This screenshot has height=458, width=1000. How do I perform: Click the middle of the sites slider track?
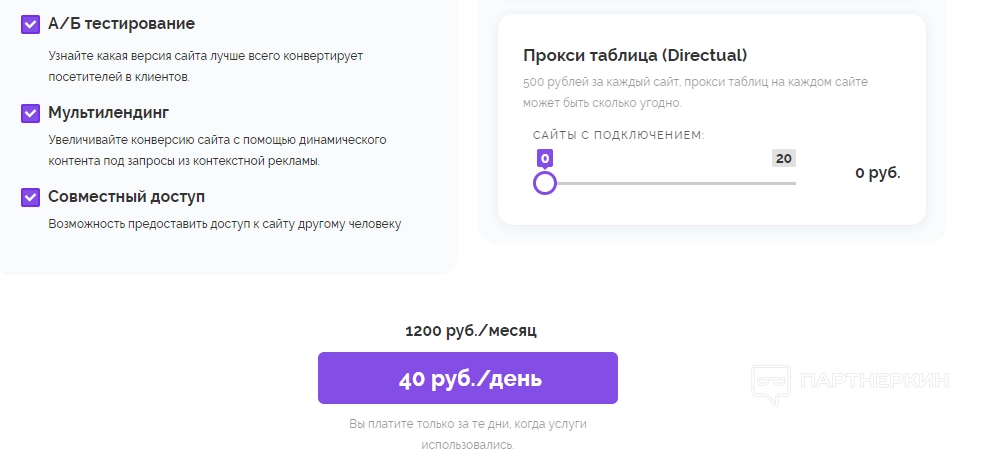(670, 183)
